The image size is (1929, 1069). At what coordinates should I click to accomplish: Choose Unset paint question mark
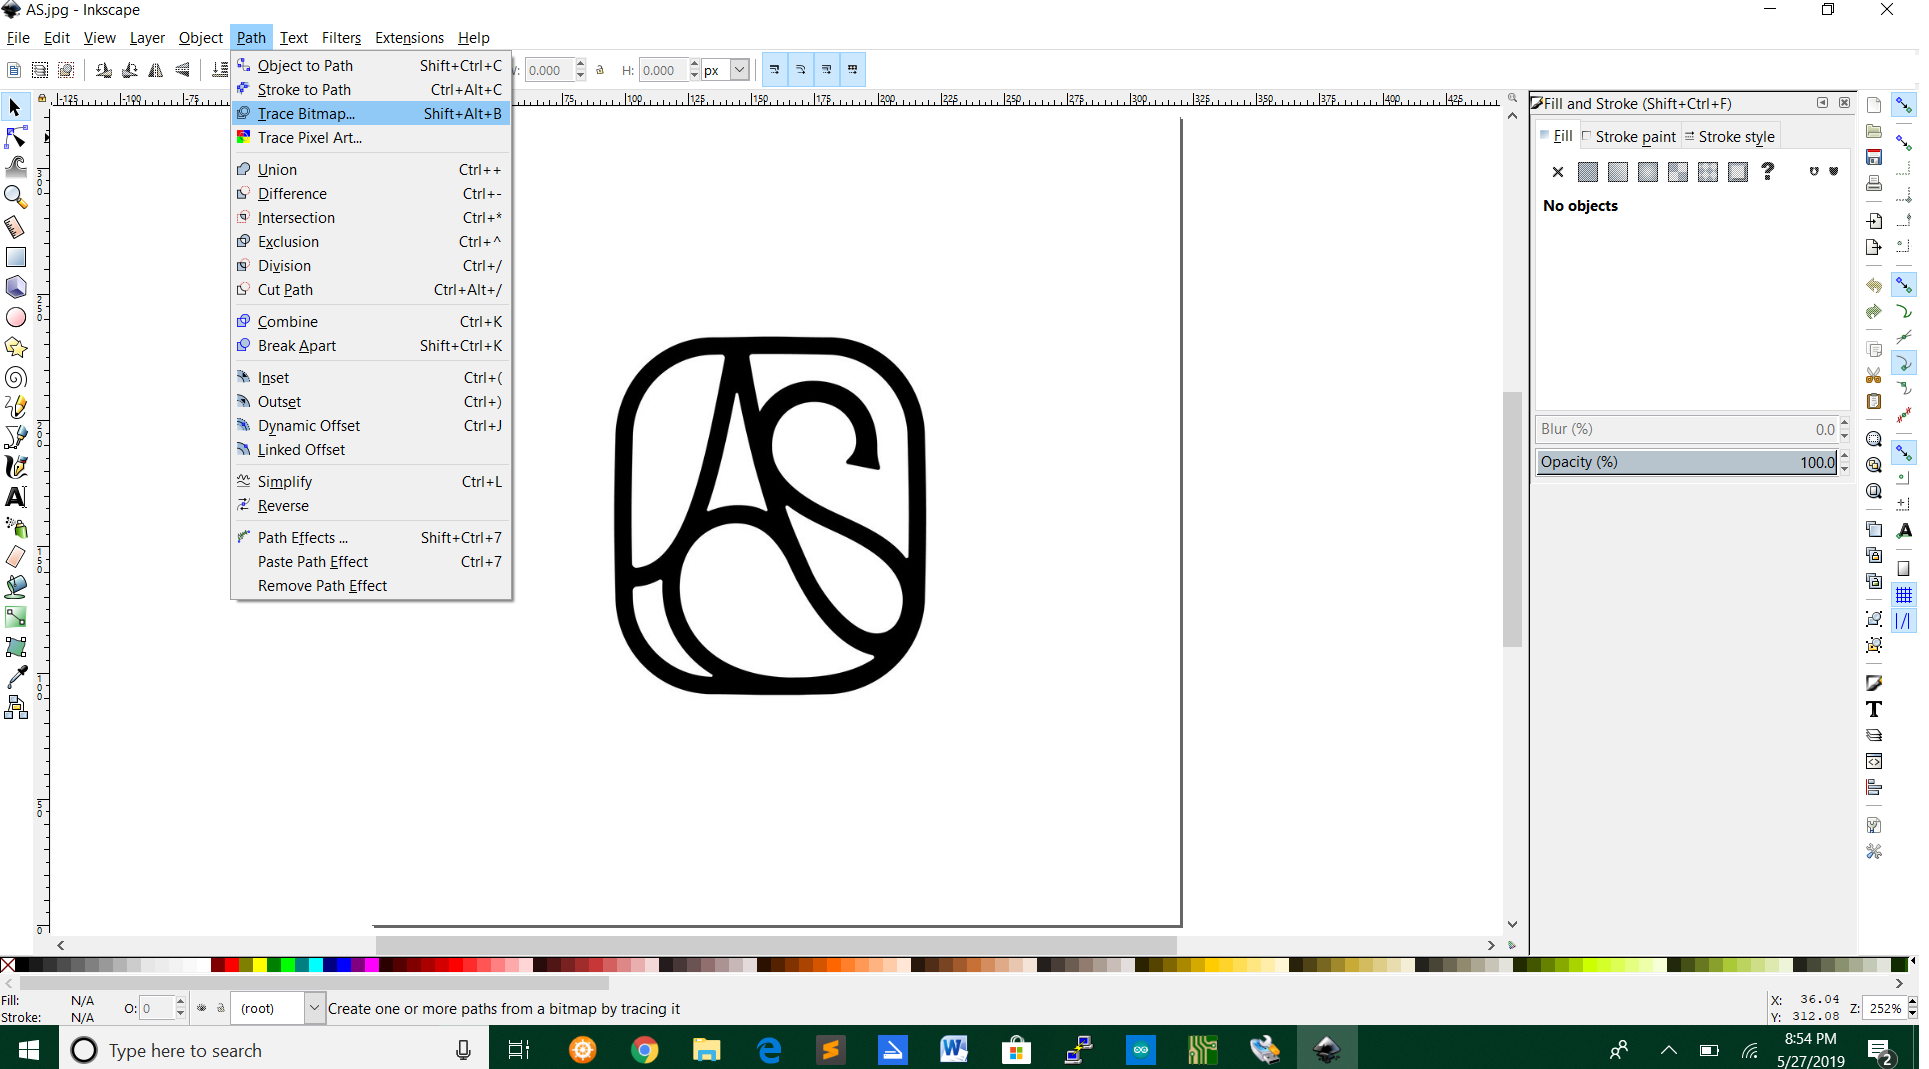tap(1767, 172)
